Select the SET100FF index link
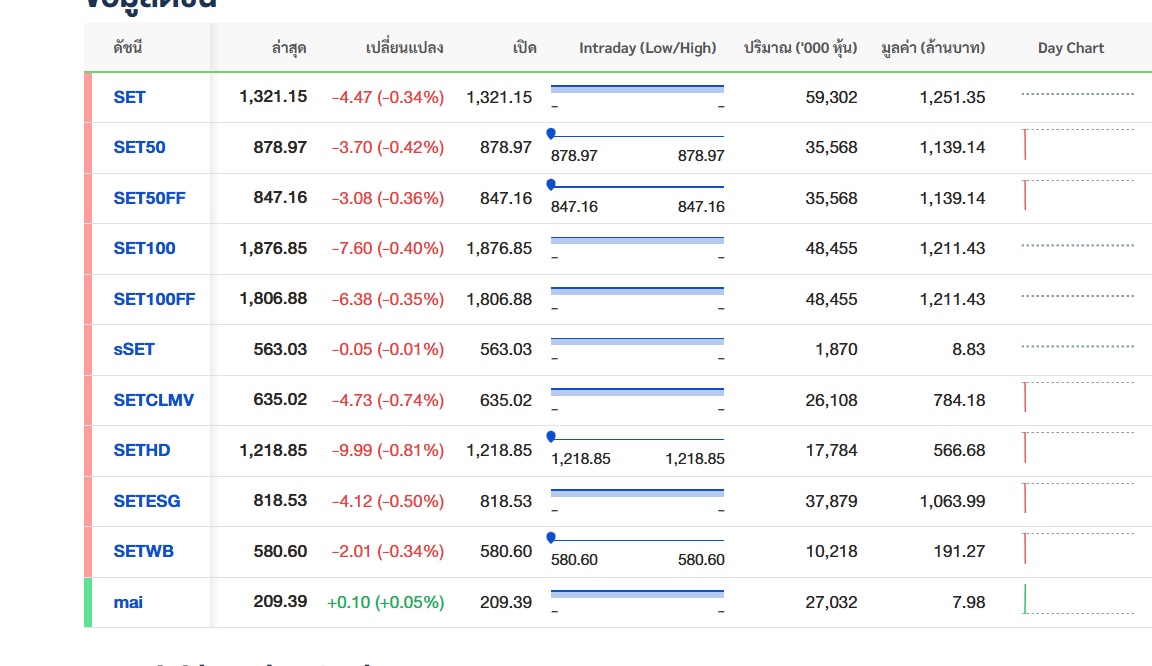Viewport: 1152px width, 666px height. [x=154, y=298]
